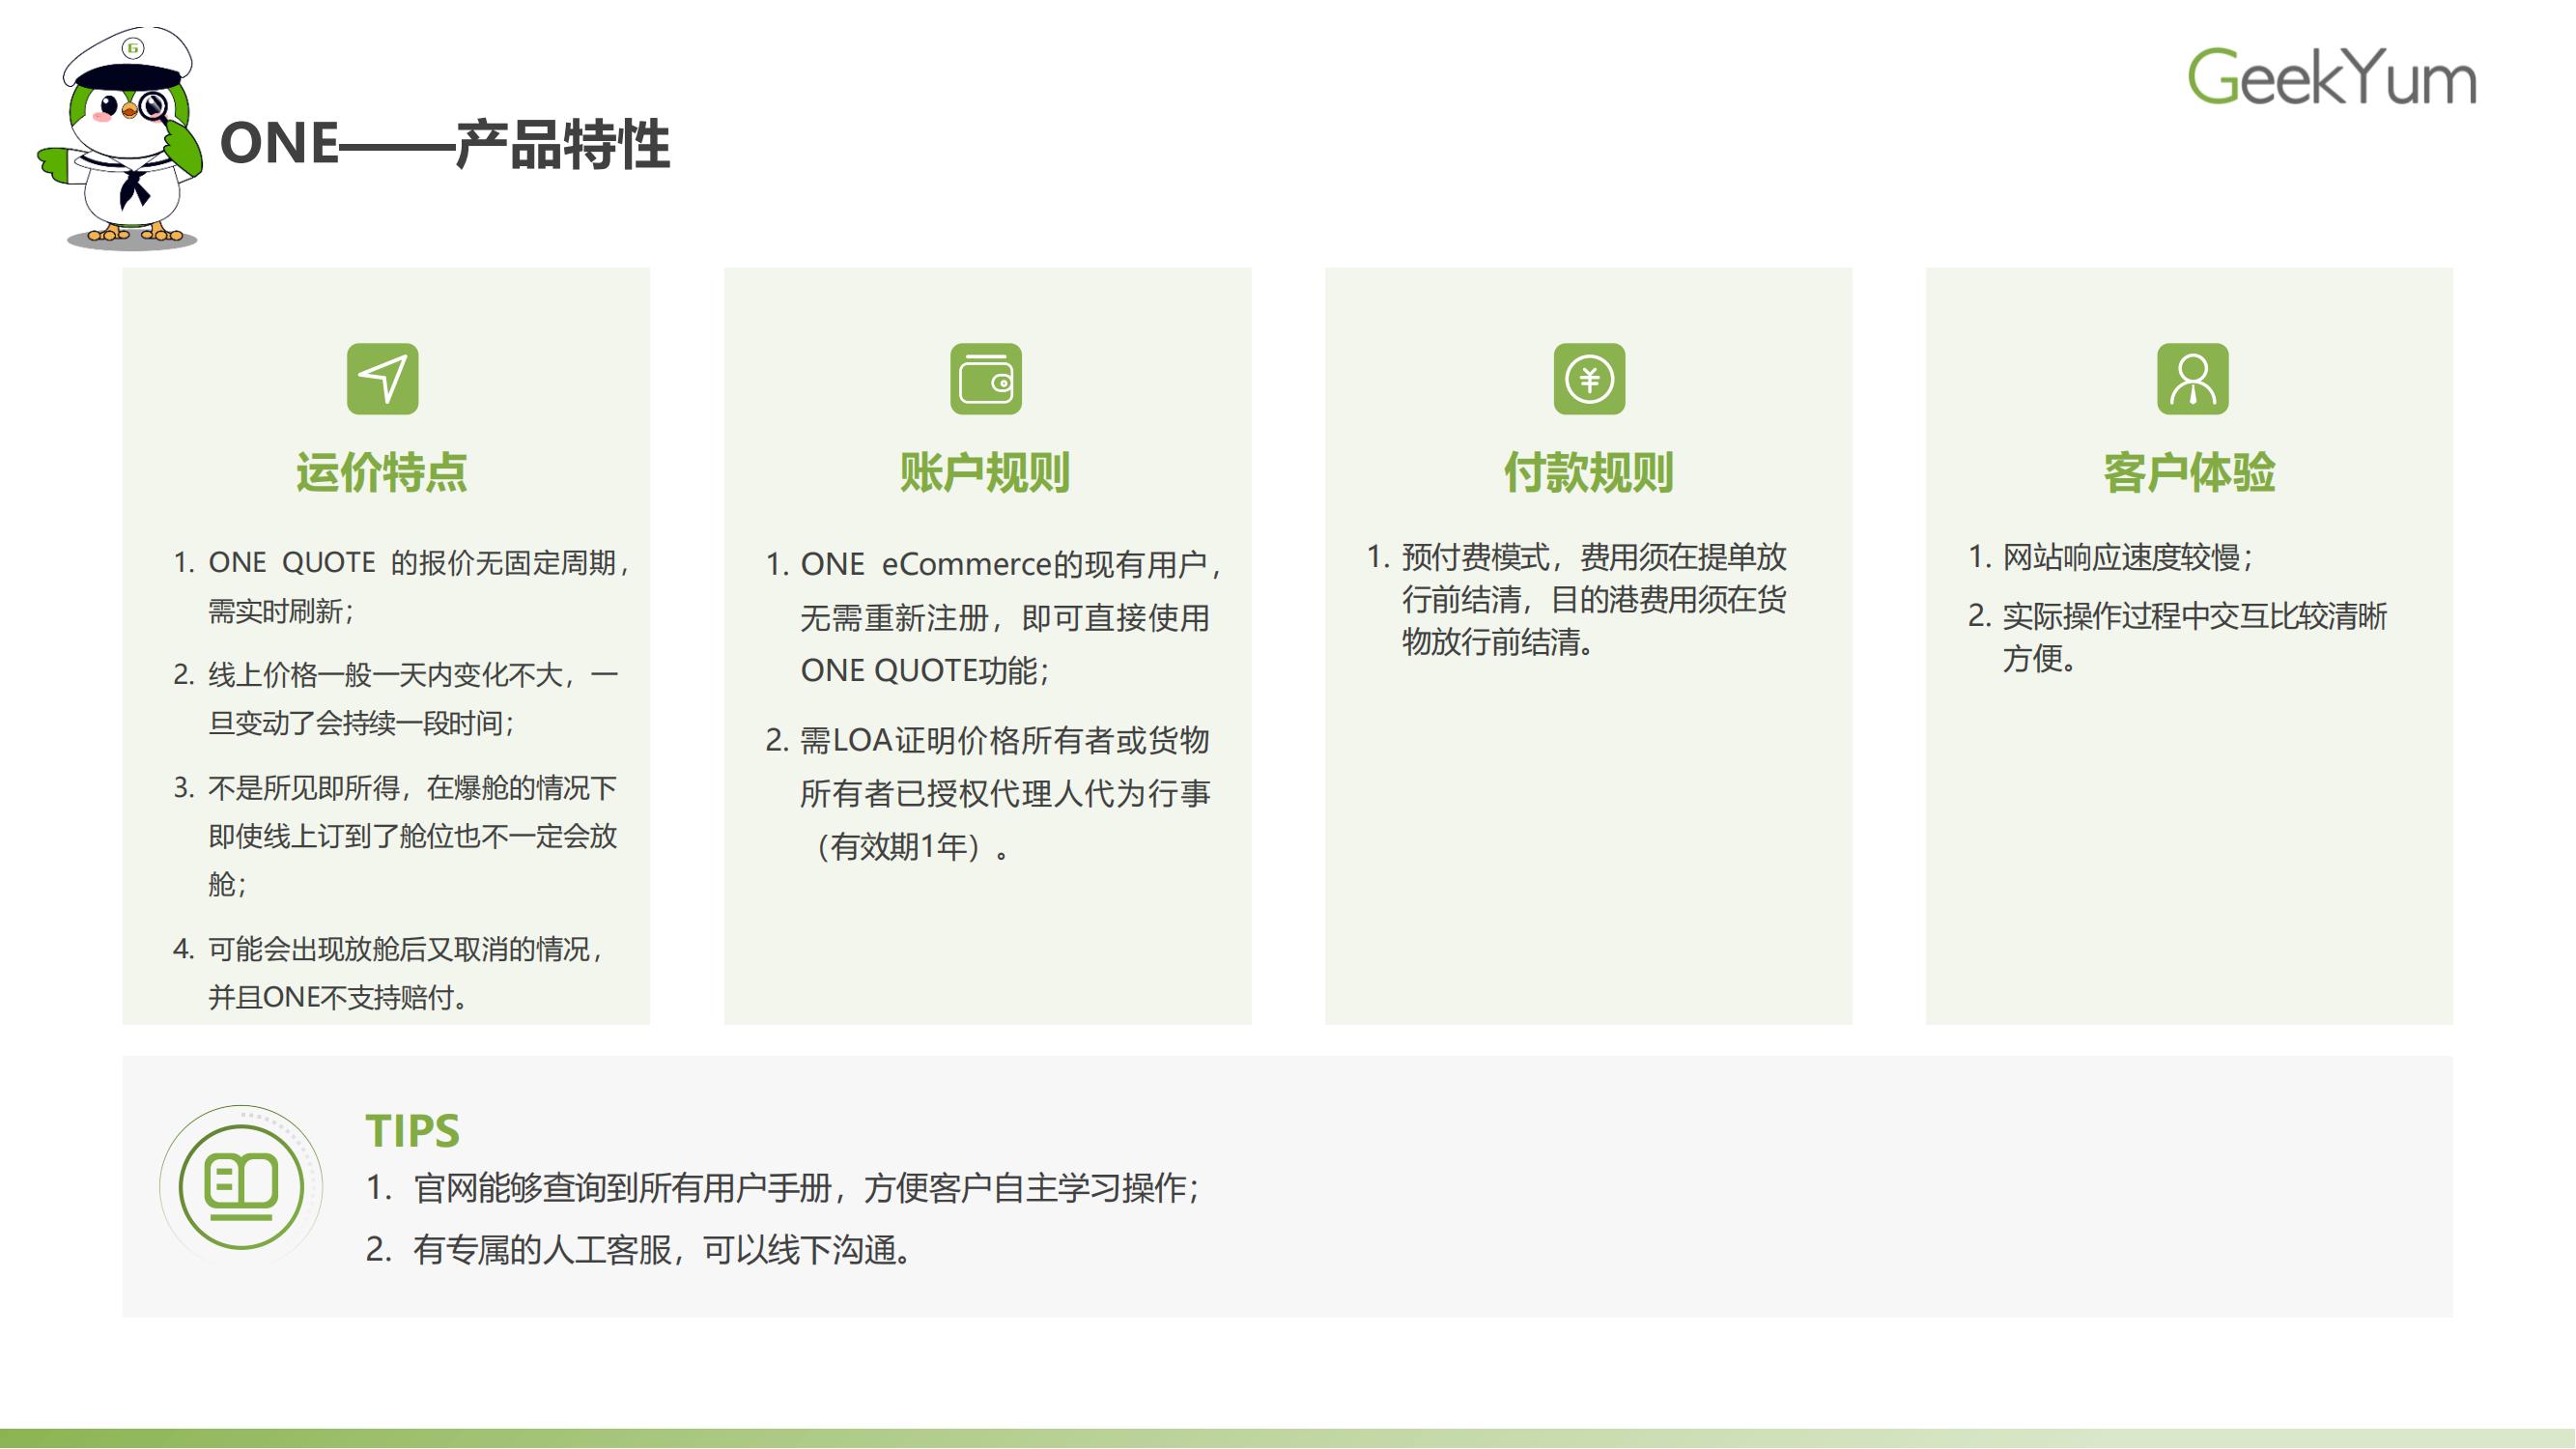Viewport: 2576px width, 1449px height.
Task: Select the 付款规则 heading
Action: [x=1588, y=472]
